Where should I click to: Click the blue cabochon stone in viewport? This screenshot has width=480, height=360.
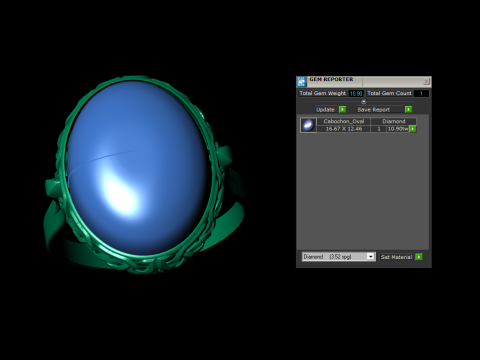[x=138, y=168]
